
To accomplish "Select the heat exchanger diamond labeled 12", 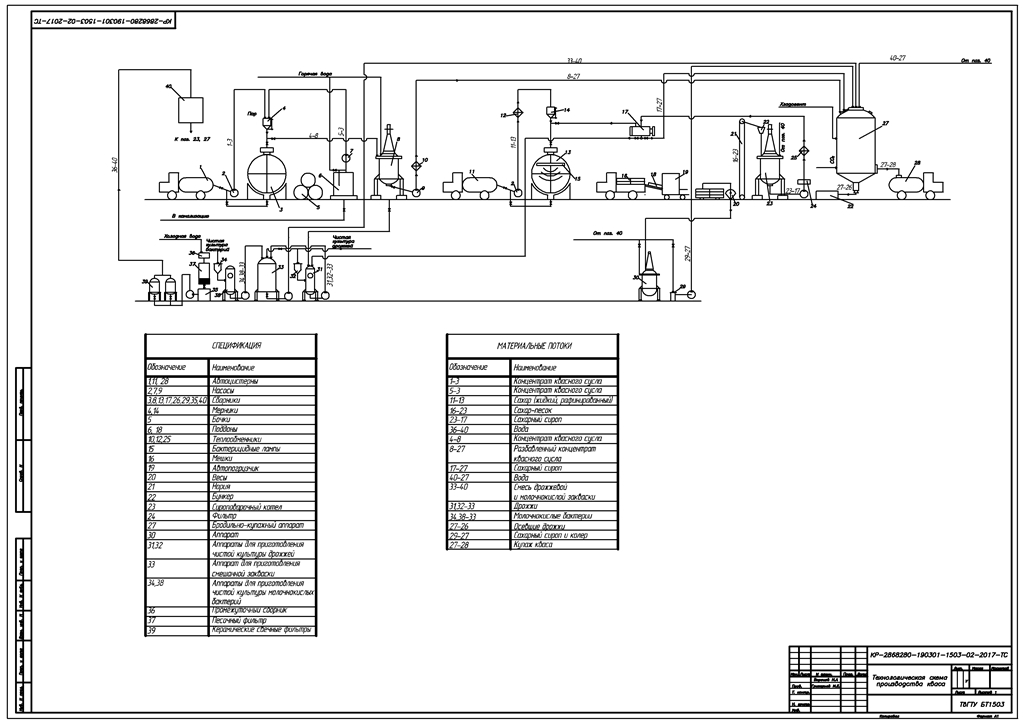I will [519, 113].
